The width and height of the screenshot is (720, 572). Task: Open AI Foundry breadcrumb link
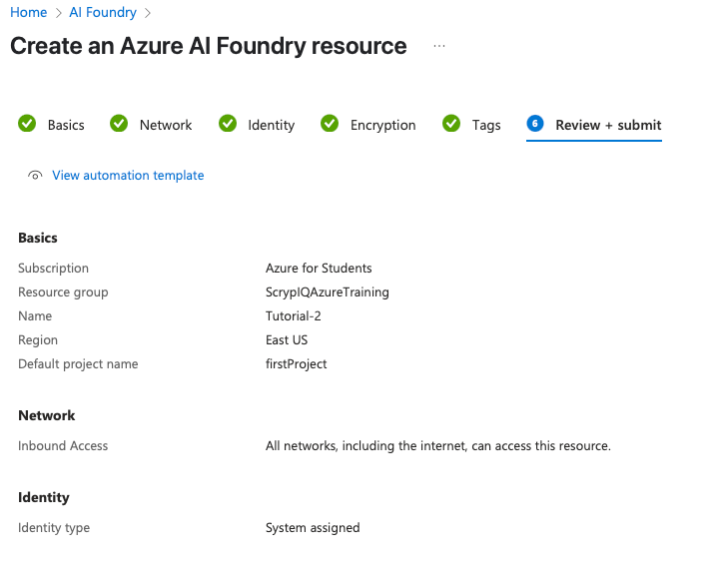coord(103,12)
